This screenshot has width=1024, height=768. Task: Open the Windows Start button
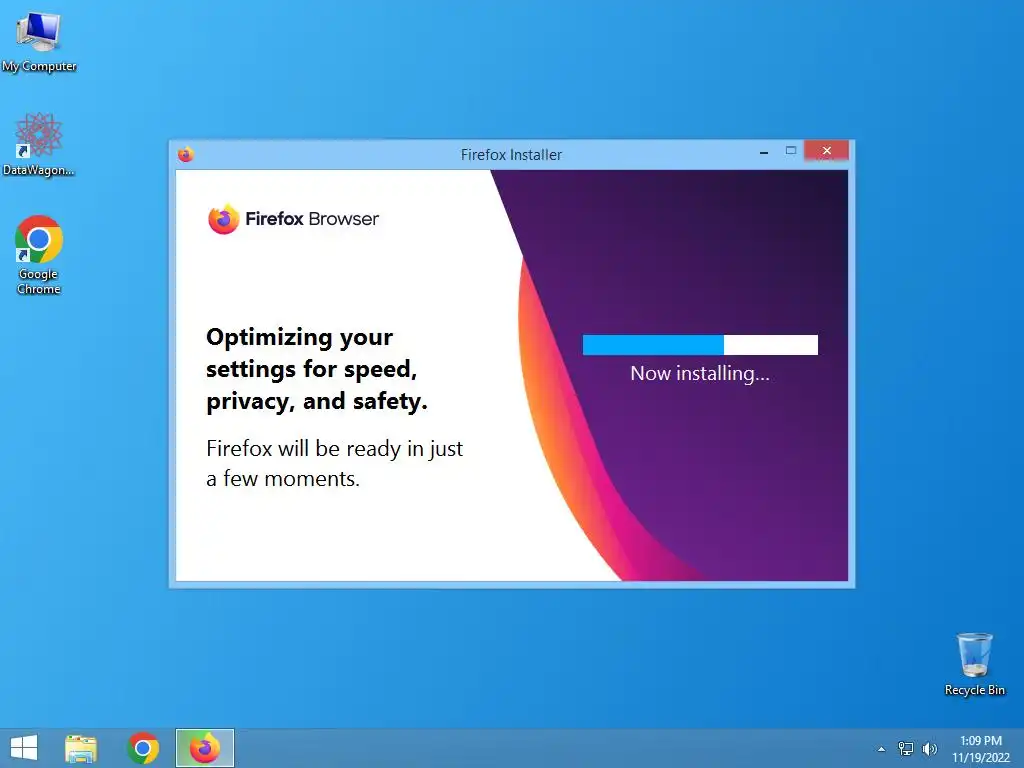[x=24, y=748]
